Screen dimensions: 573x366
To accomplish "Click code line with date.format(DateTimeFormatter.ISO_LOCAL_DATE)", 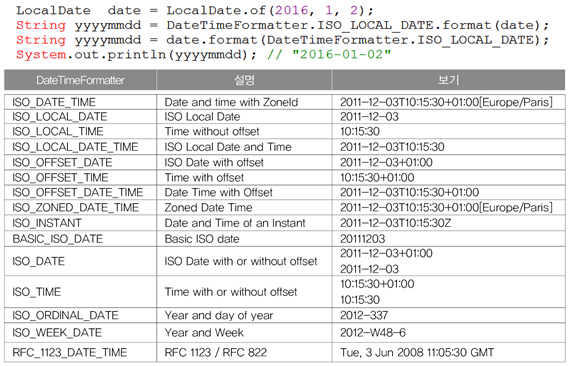I will tap(282, 40).
